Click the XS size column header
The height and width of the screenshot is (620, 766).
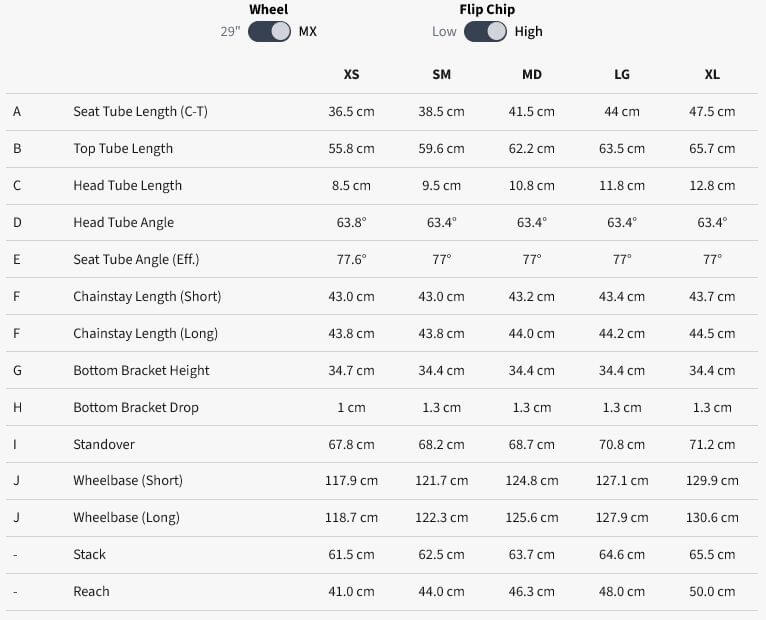tap(351, 74)
